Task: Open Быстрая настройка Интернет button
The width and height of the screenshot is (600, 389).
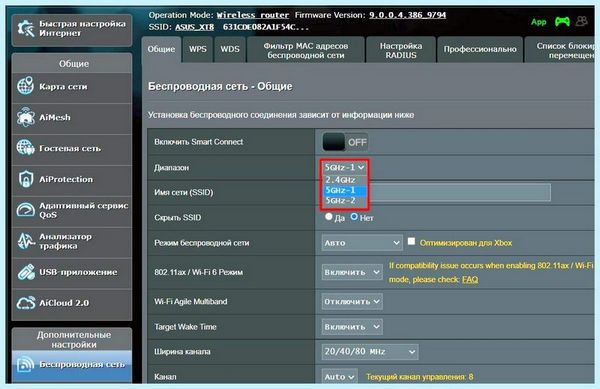Action: coord(72,29)
